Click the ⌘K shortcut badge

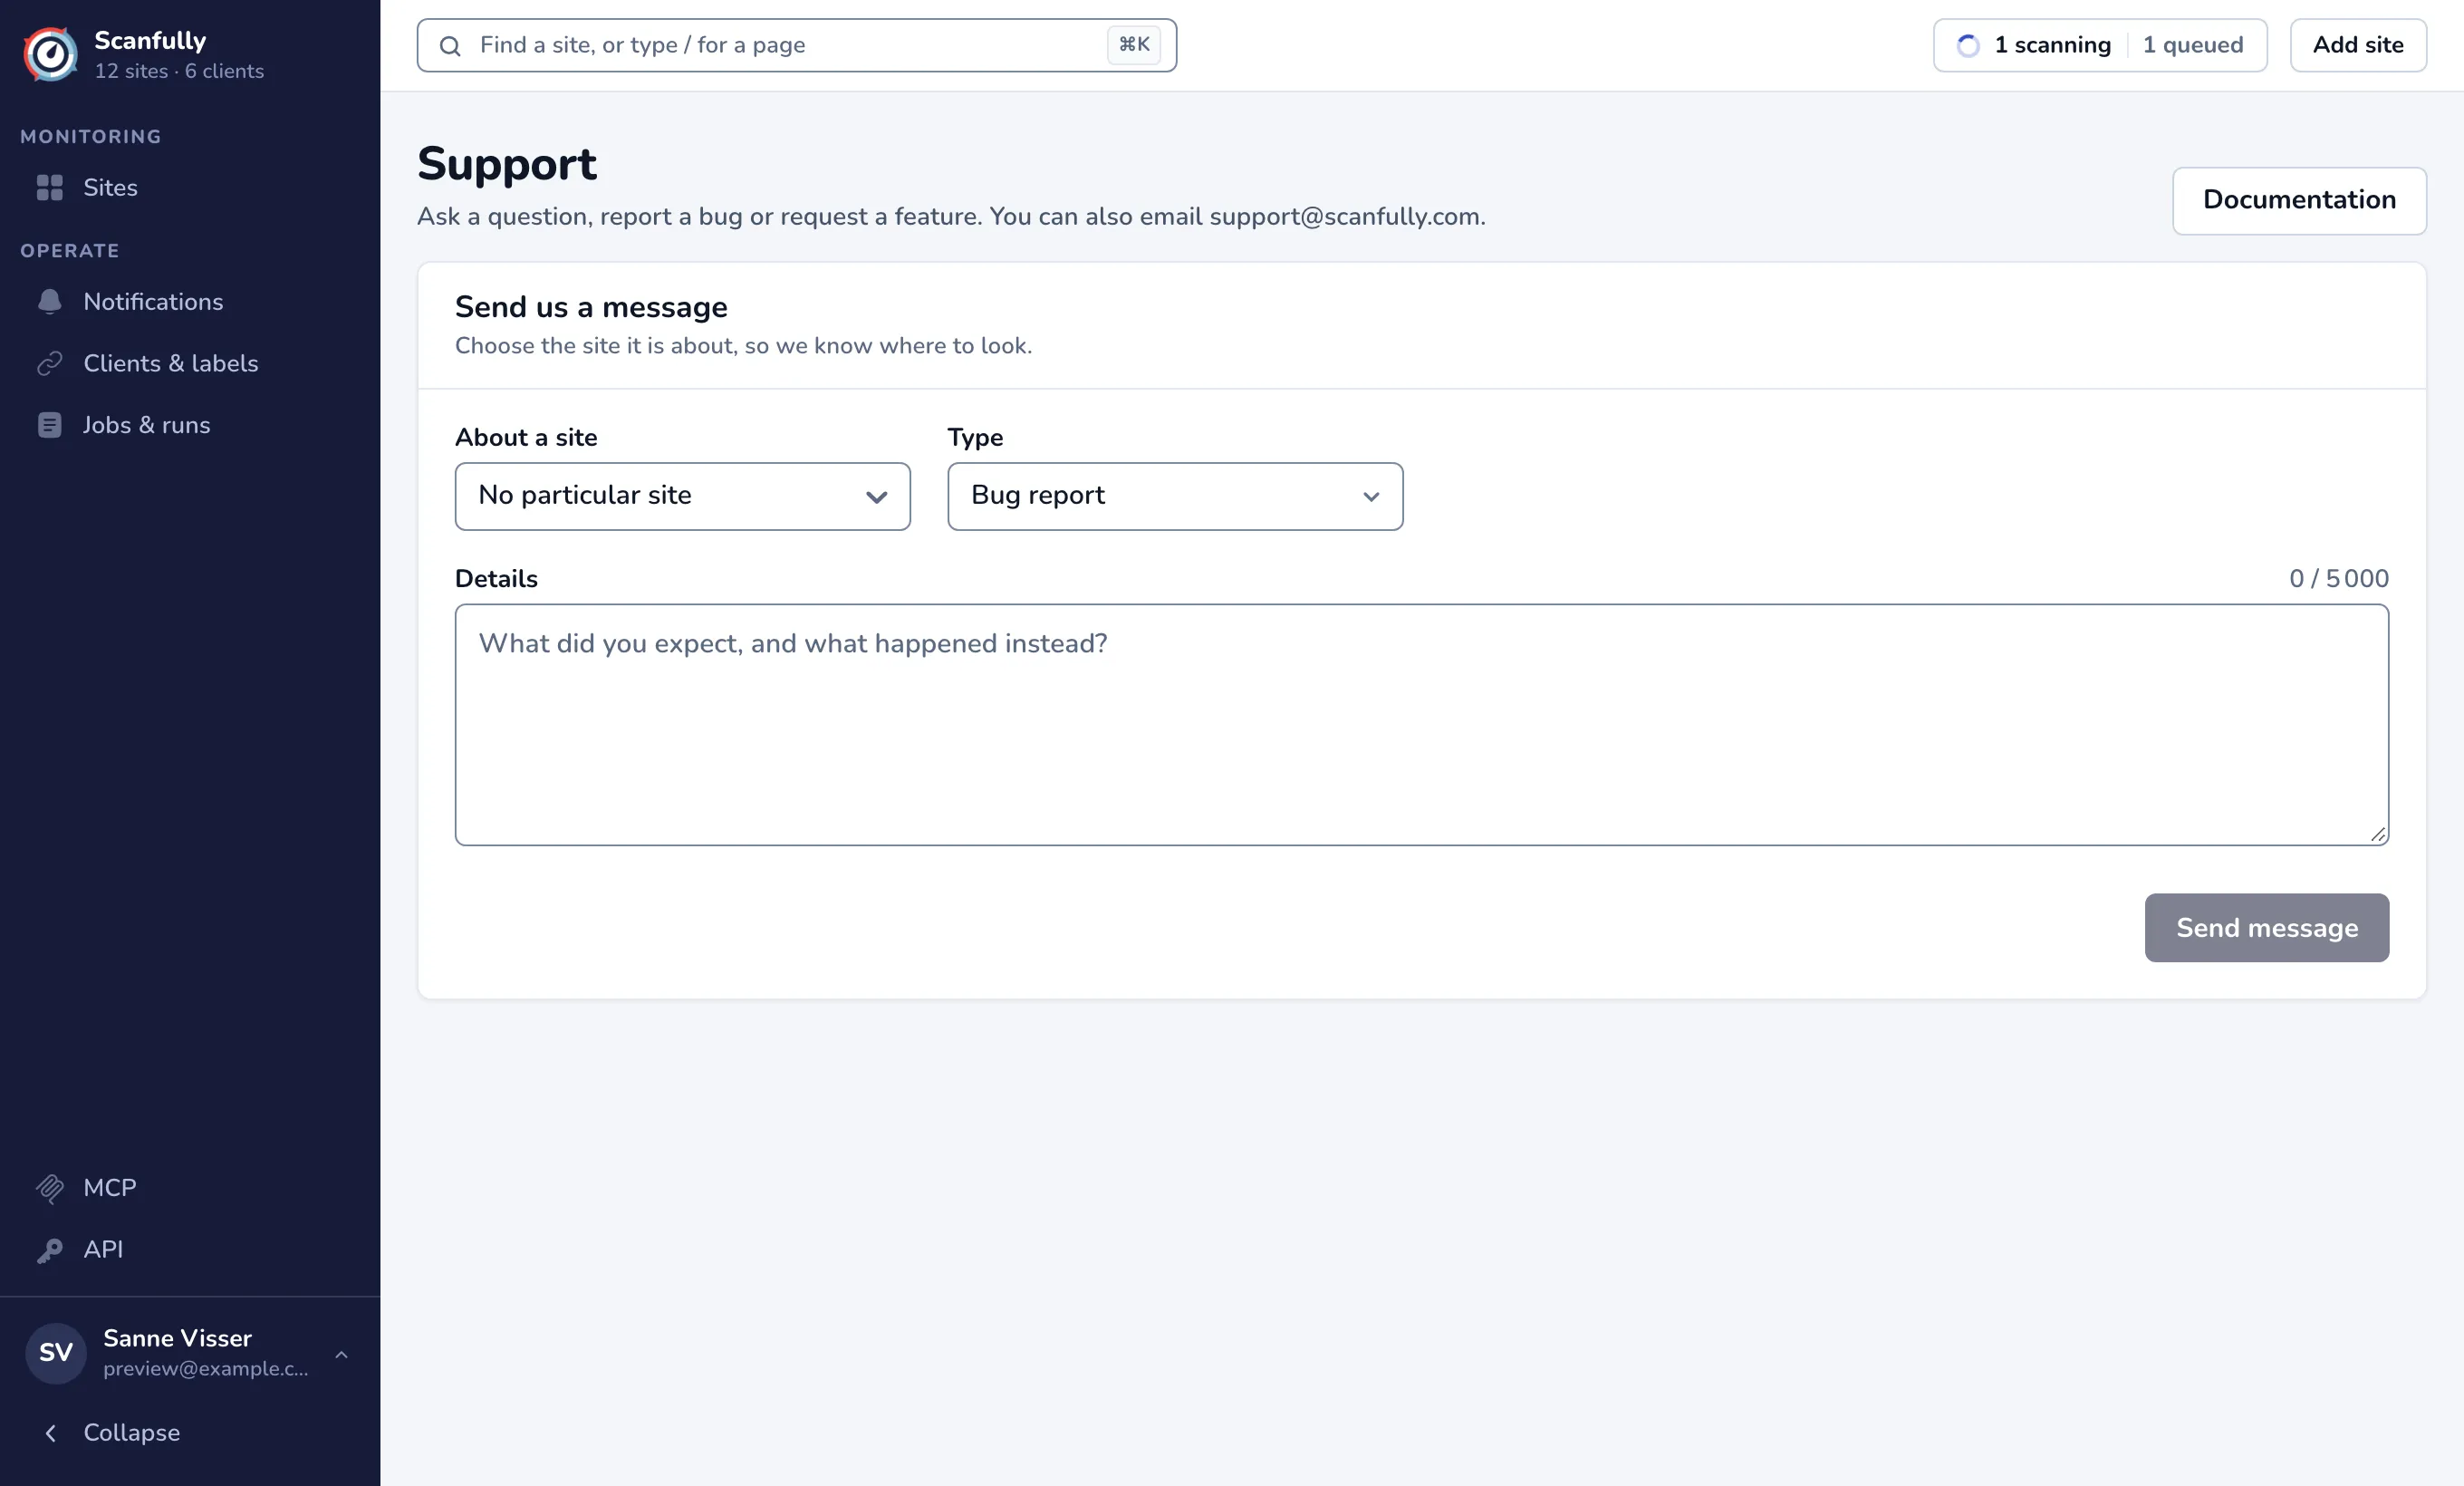point(1133,45)
